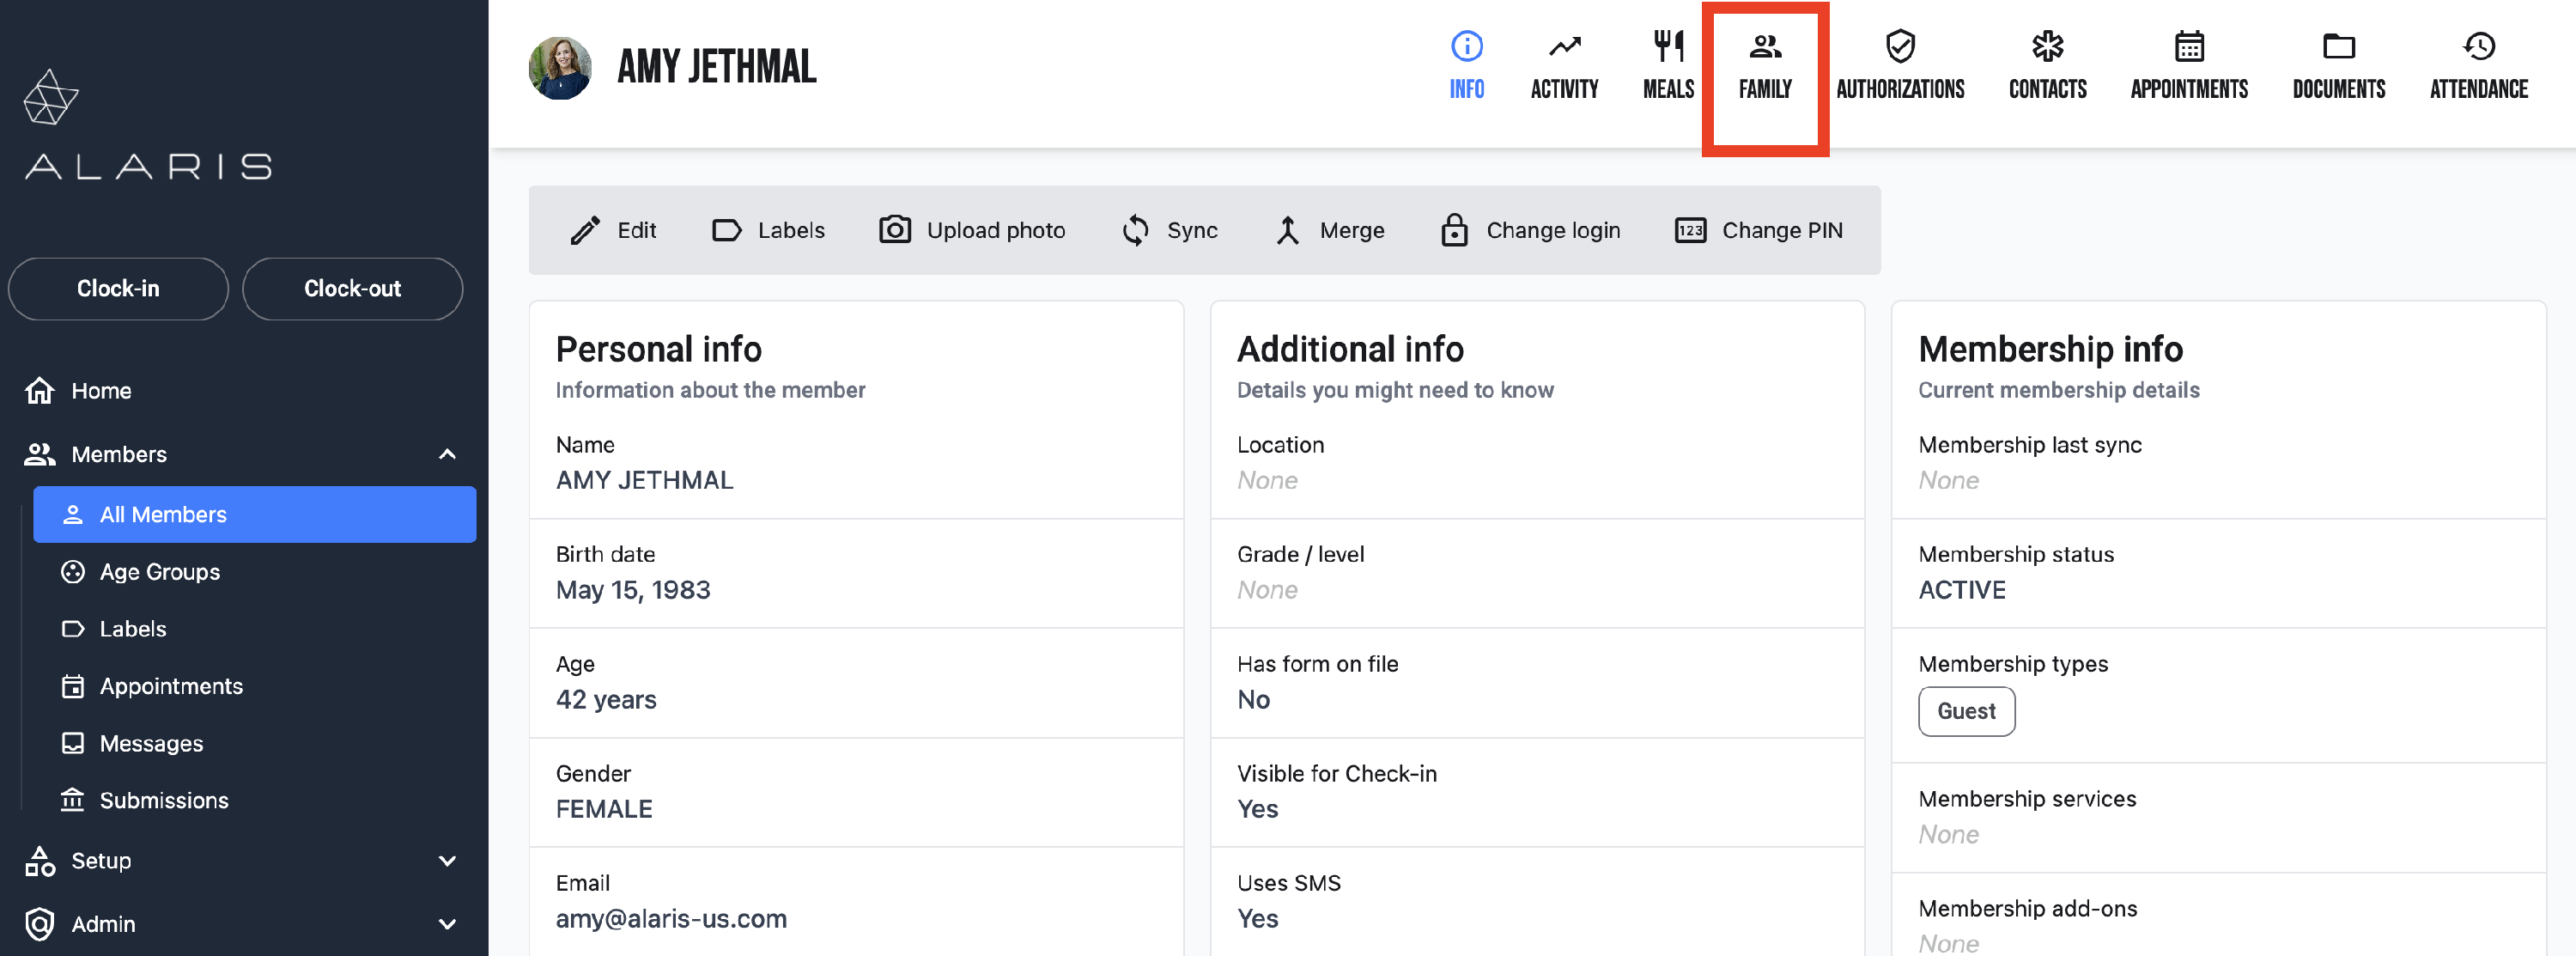Click the Sync arrows icon

tap(1135, 230)
